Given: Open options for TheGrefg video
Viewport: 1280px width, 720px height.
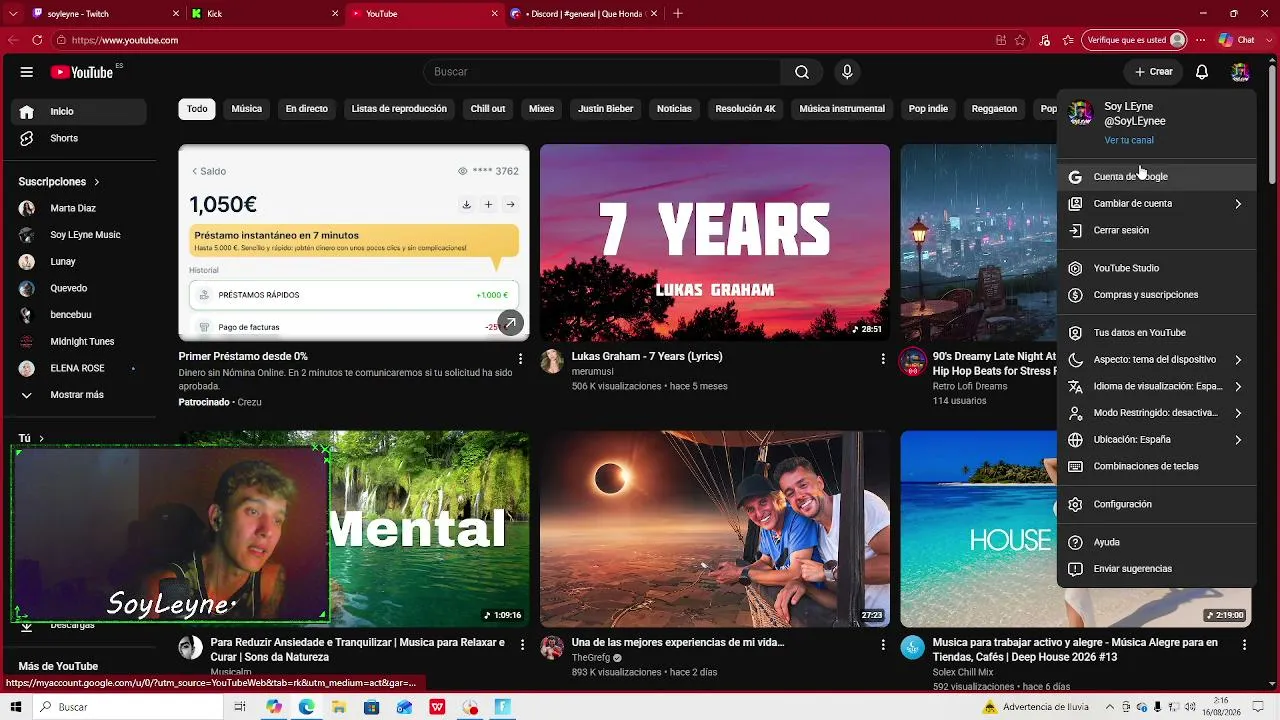Looking at the screenshot, I should pos(882,645).
